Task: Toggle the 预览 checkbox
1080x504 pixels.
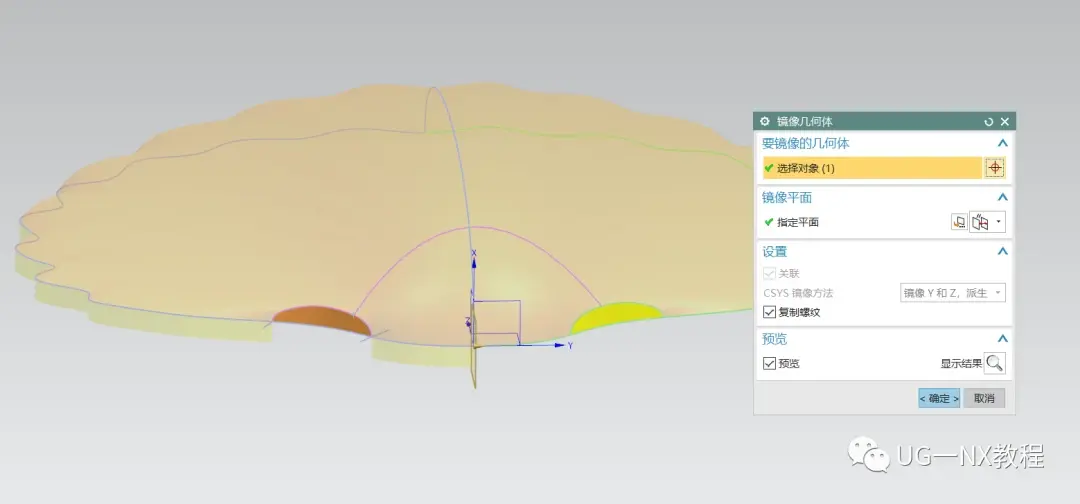Action: [769, 363]
